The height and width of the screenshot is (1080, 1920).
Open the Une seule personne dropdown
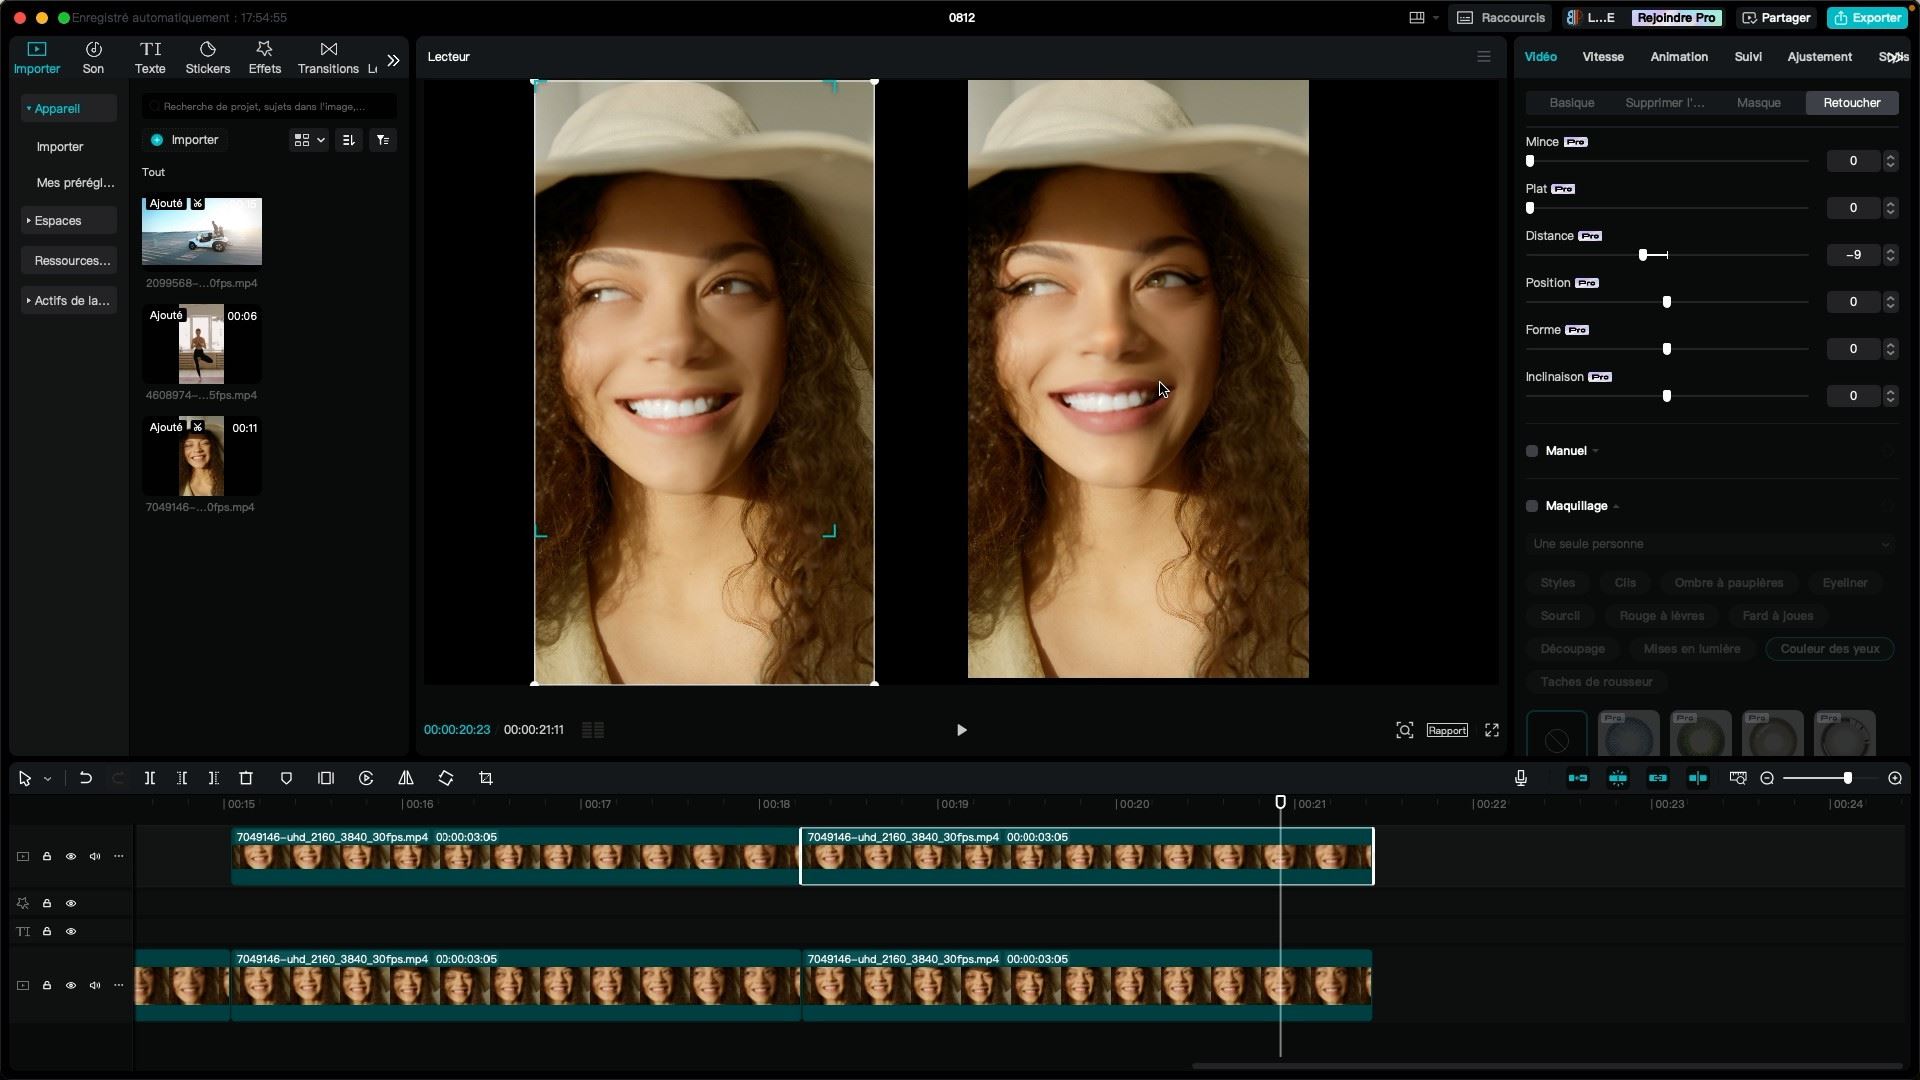(x=1711, y=544)
